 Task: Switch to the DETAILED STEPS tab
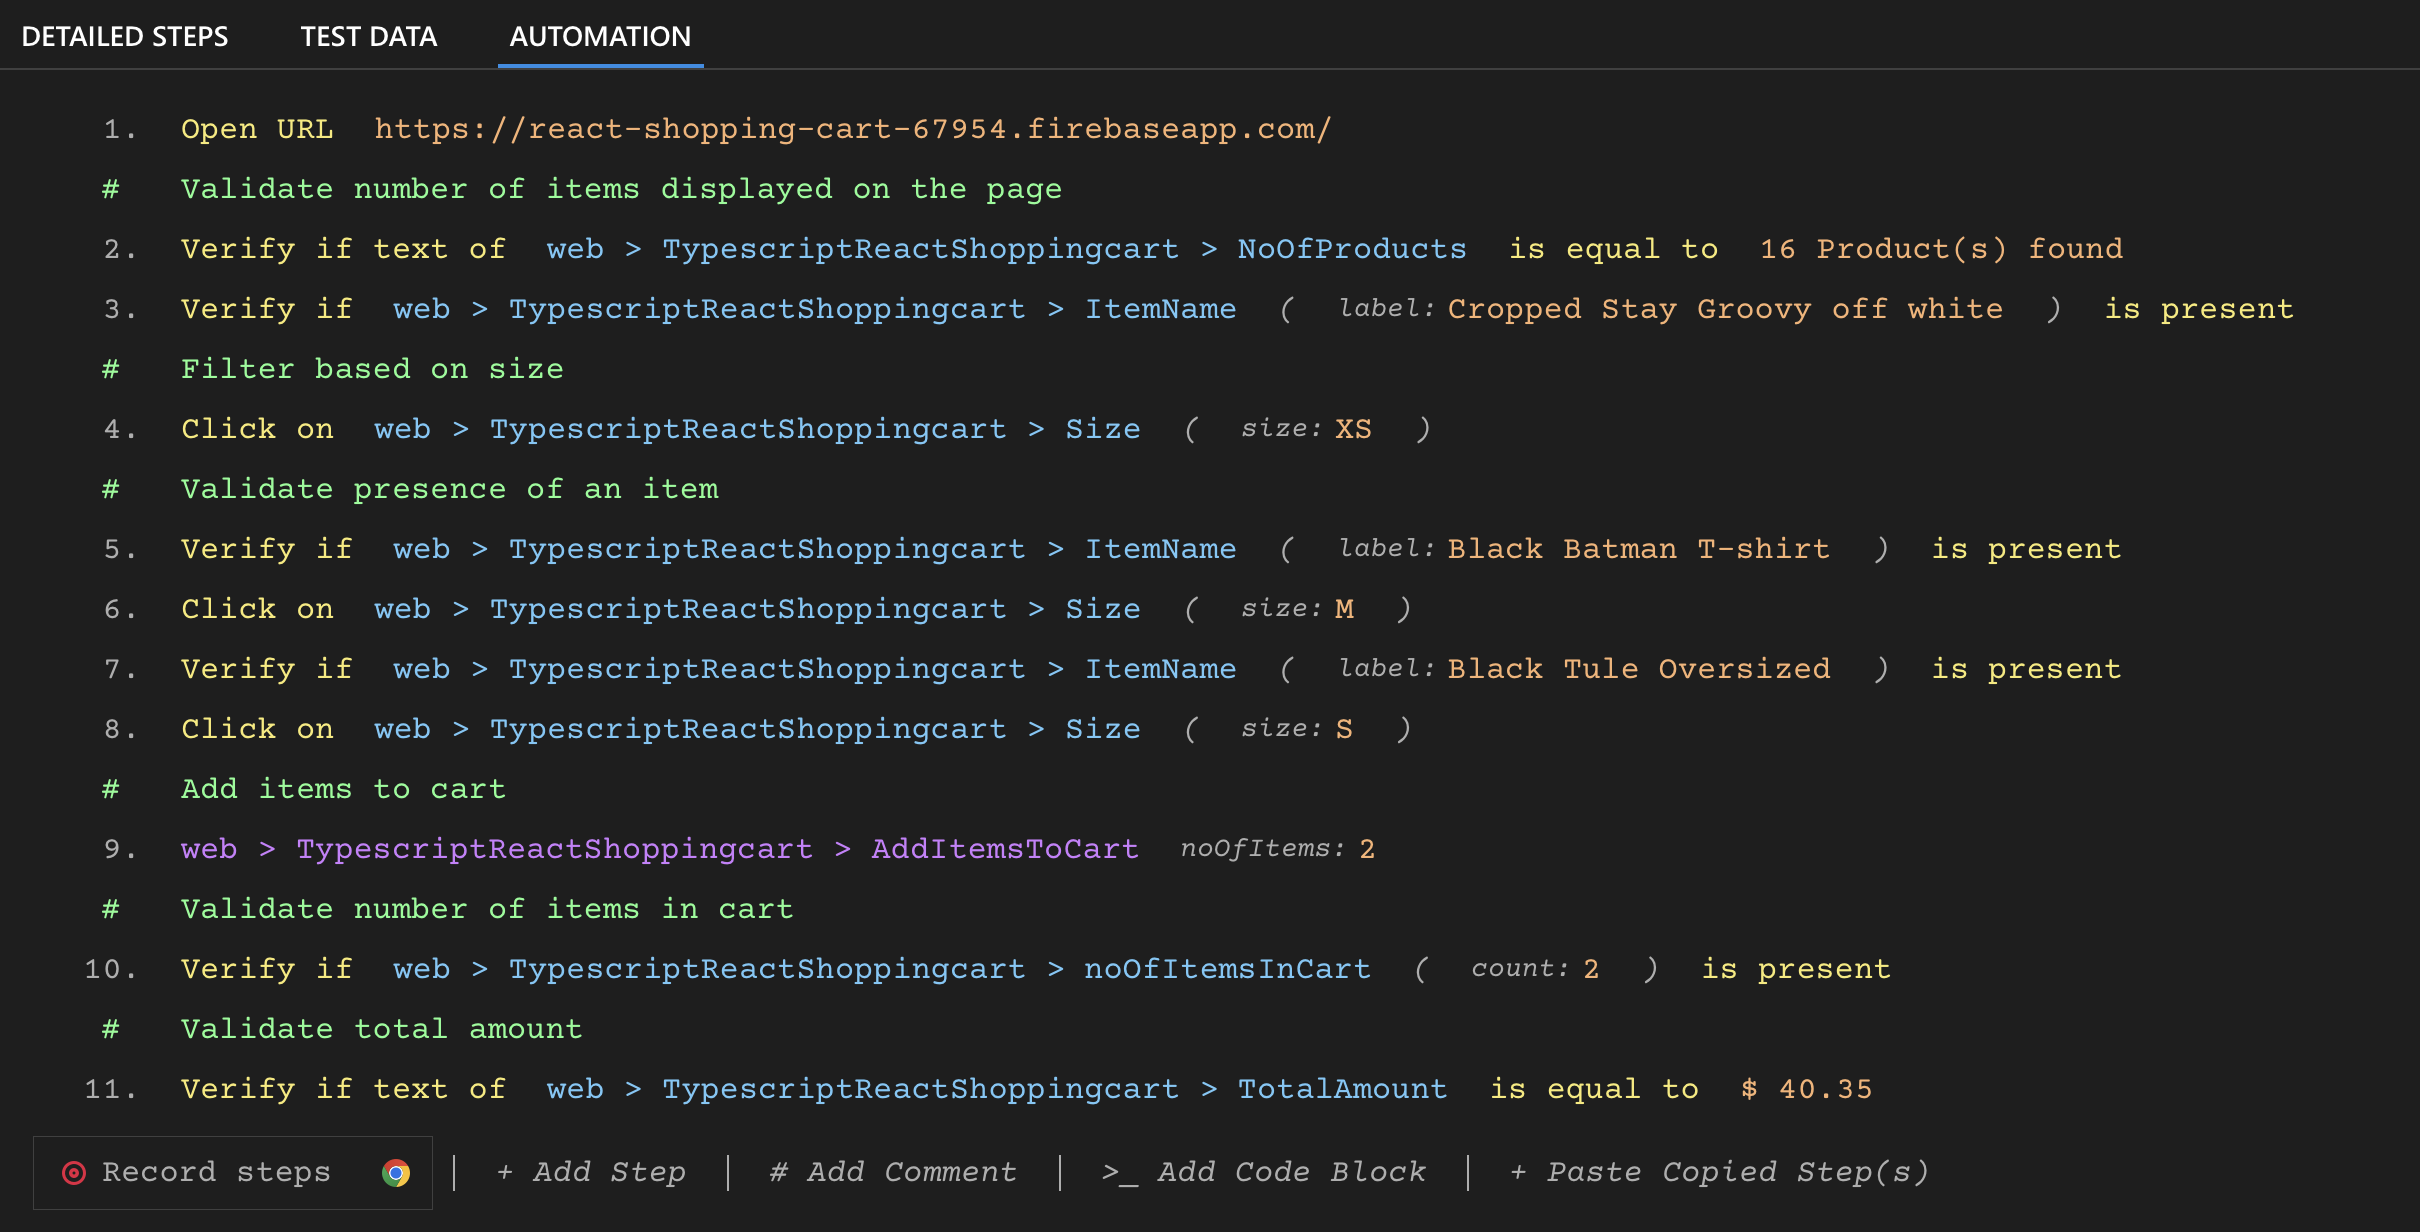pyautogui.click(x=126, y=36)
